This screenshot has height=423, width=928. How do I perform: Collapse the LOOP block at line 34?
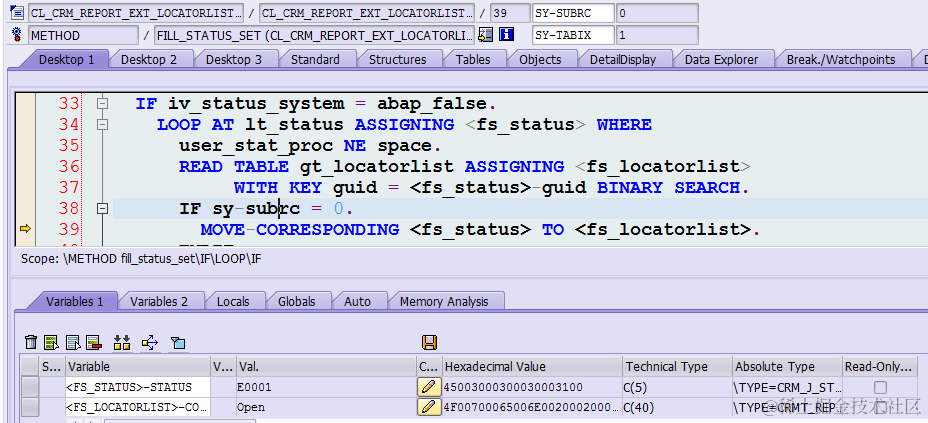coord(102,124)
